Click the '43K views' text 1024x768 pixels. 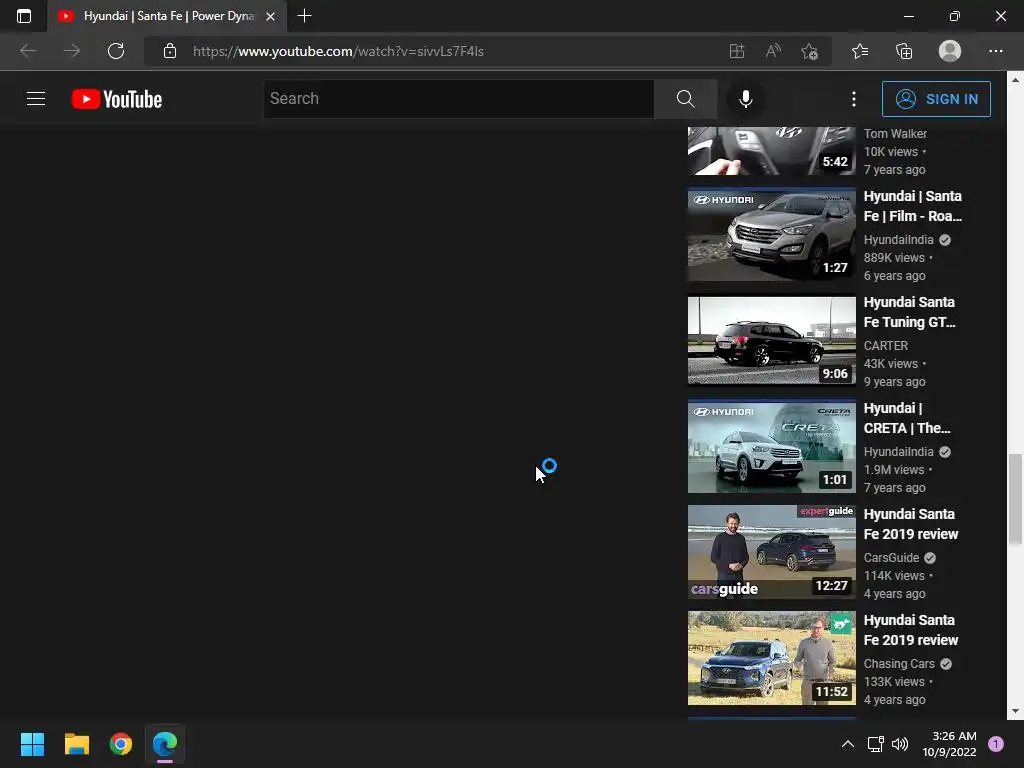(891, 364)
